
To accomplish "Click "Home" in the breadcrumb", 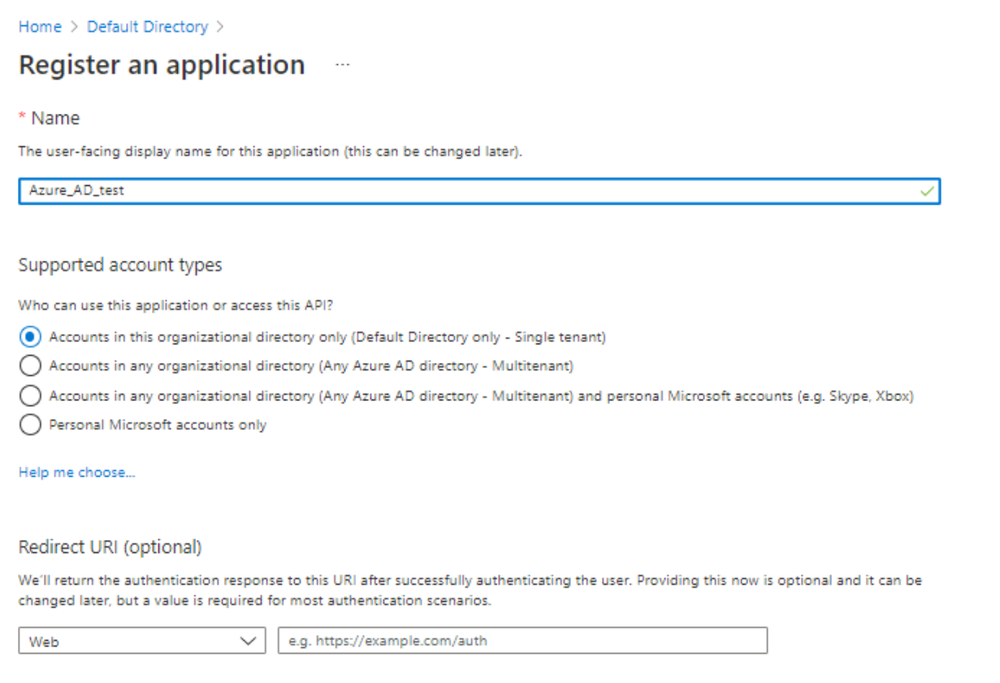I will (40, 26).
